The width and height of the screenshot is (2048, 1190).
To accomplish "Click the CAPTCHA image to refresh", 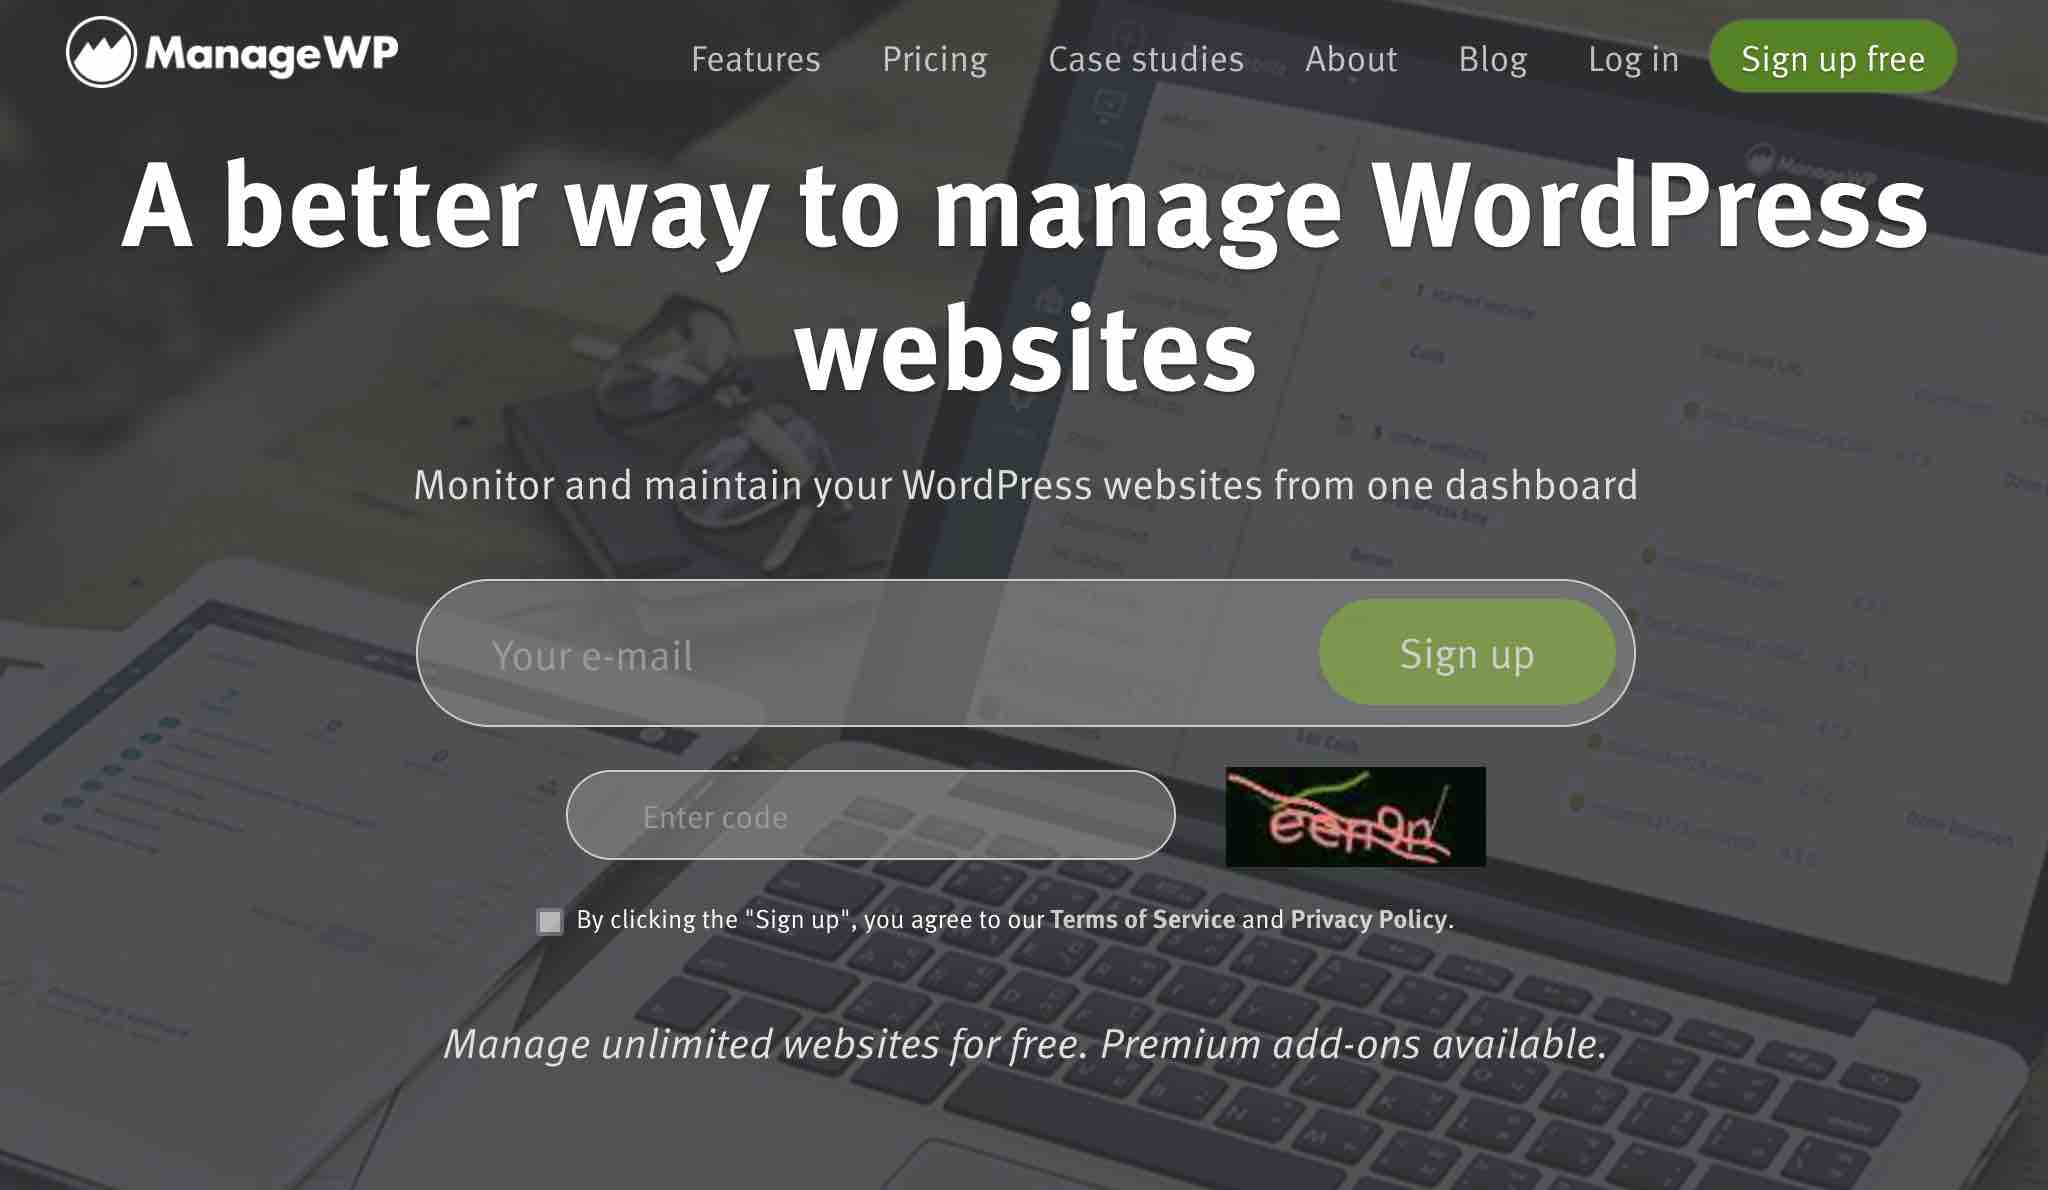I will pos(1355,816).
